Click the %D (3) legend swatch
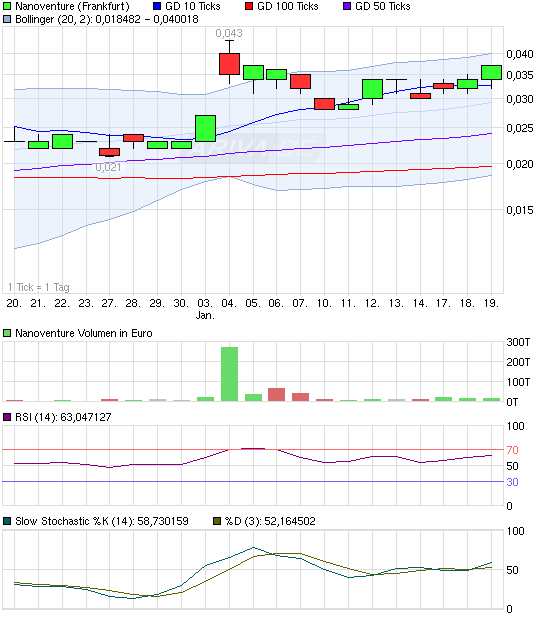The height and width of the screenshot is (631, 545). (217, 522)
